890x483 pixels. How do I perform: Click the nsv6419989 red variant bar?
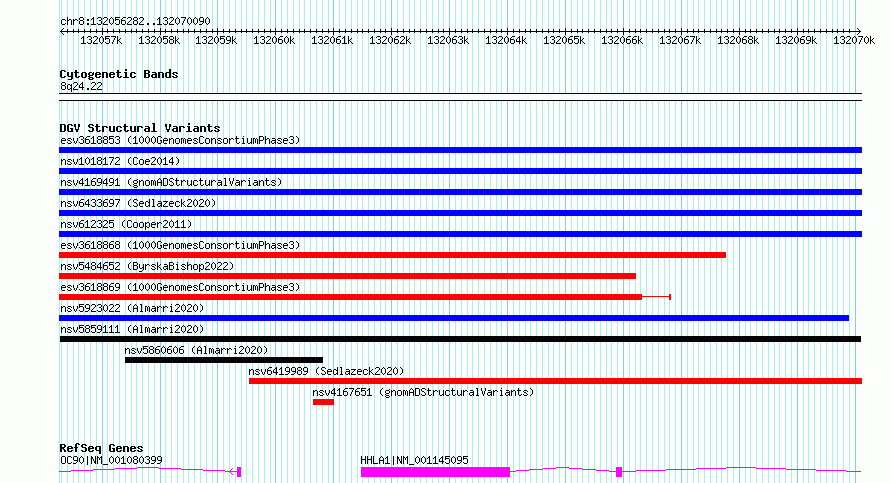[x=555, y=381]
